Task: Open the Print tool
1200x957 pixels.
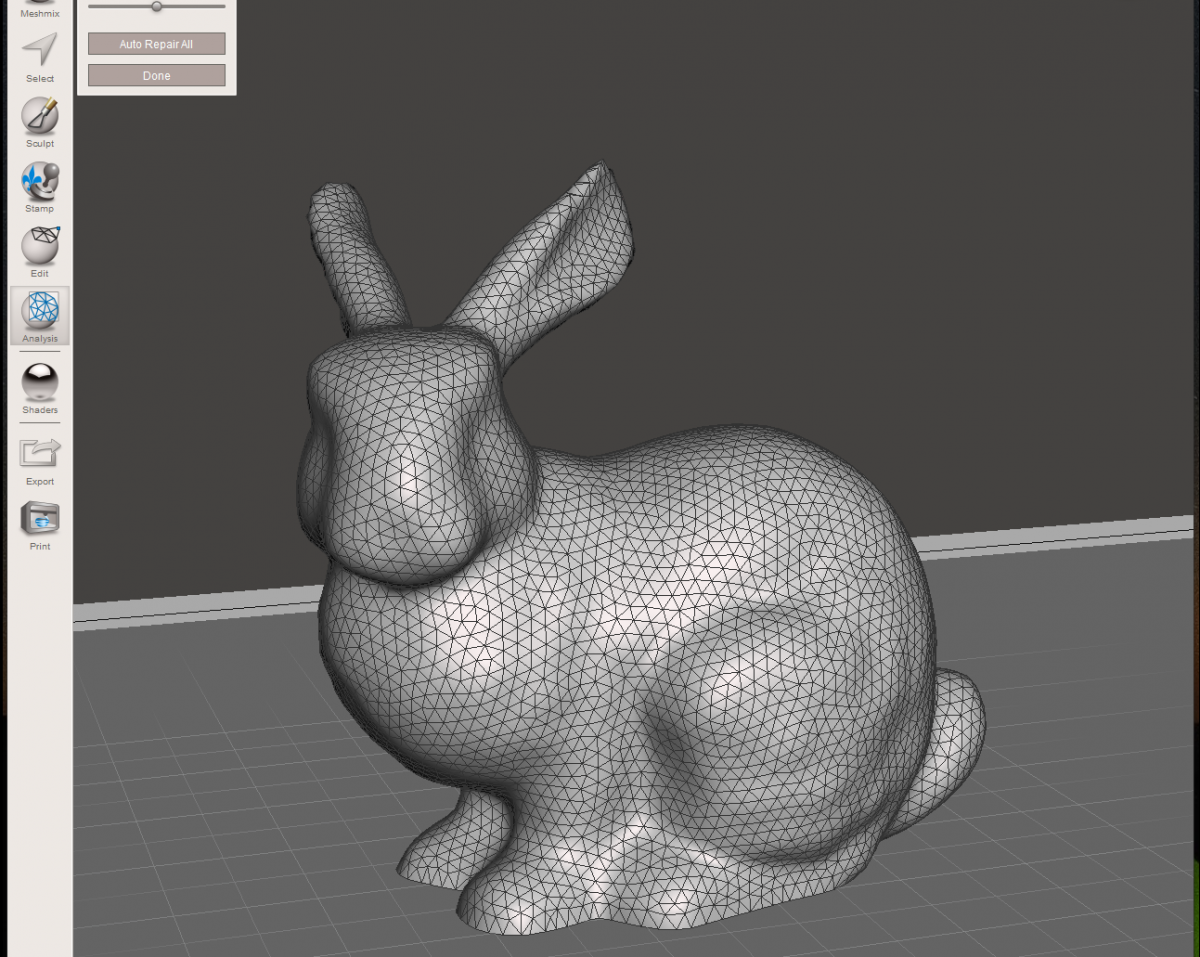Action: coord(40,526)
